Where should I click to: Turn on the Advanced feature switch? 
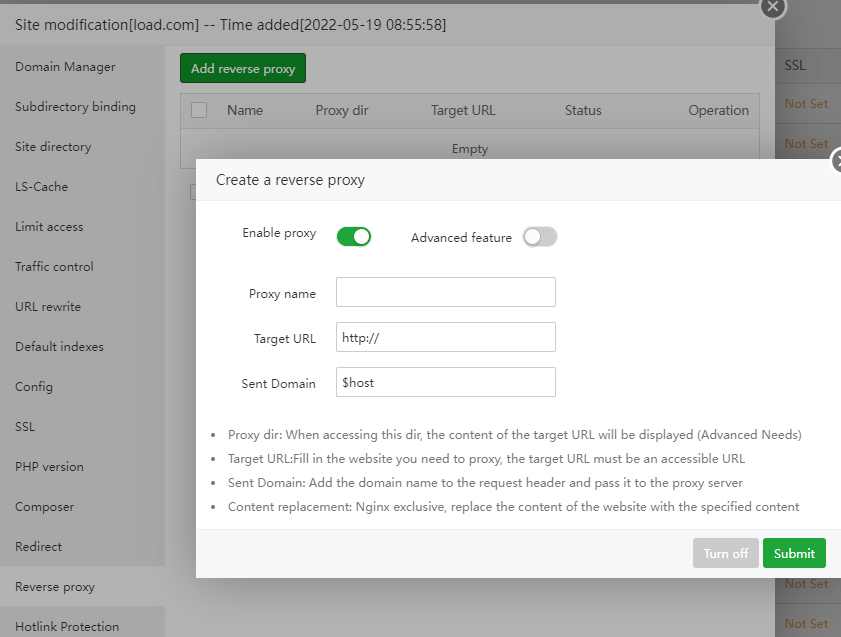539,237
